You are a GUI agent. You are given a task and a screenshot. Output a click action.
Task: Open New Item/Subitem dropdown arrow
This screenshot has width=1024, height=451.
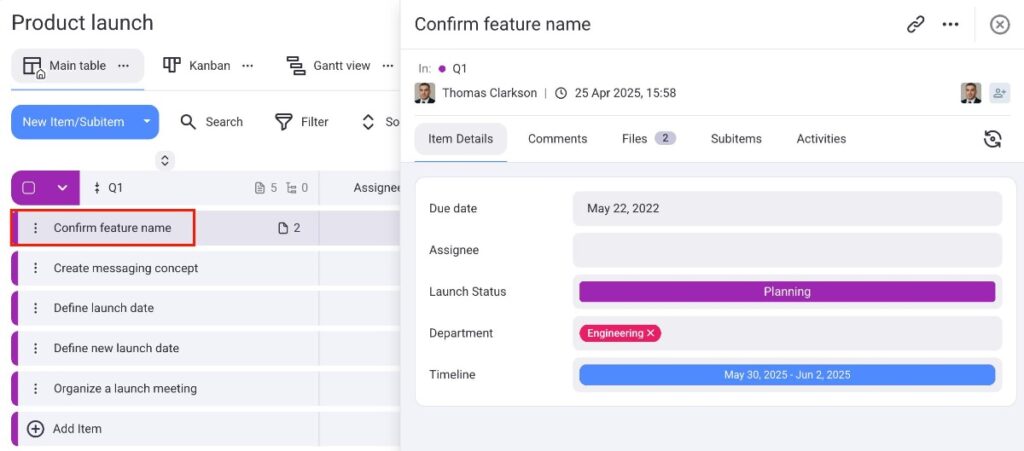(x=146, y=122)
